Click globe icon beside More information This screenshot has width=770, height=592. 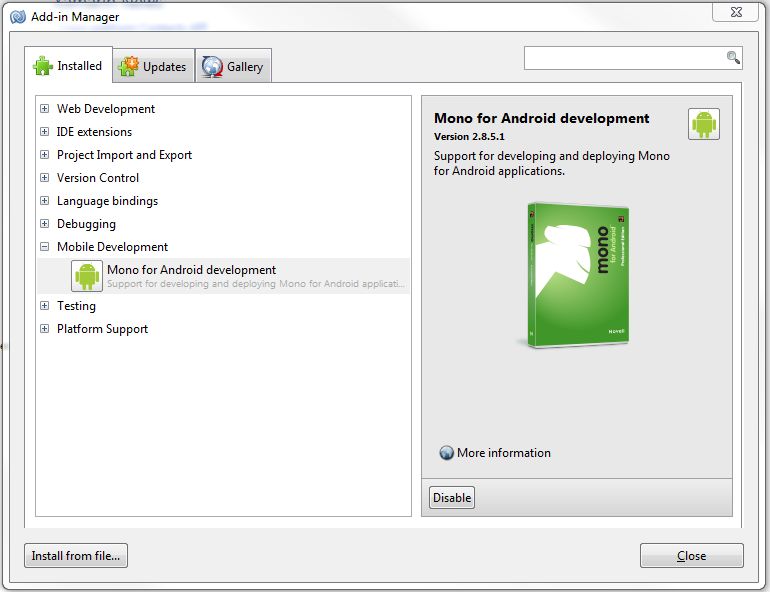pyautogui.click(x=446, y=453)
